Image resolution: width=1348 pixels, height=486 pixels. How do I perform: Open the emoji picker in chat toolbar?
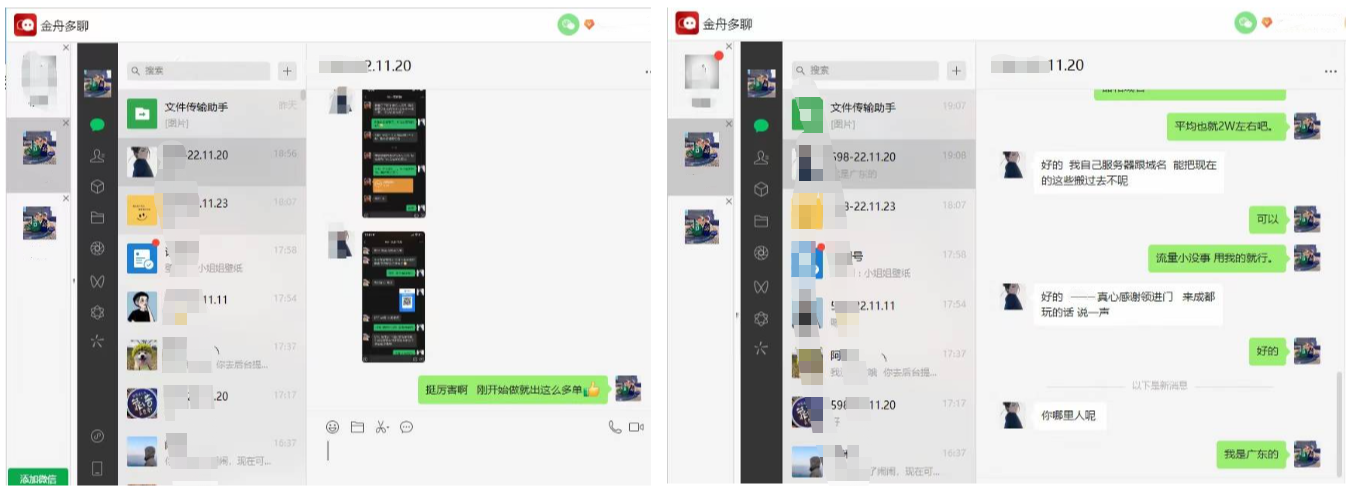click(x=333, y=427)
